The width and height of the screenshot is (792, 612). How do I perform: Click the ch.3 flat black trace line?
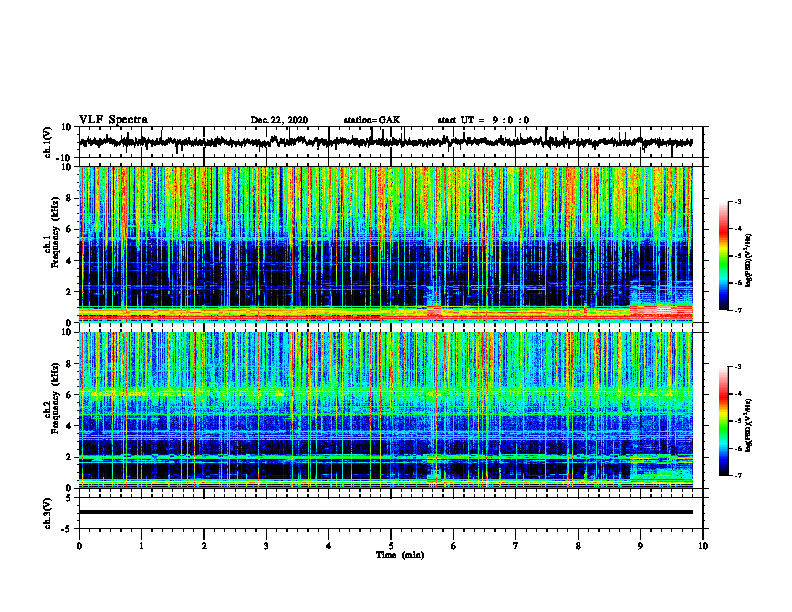pyautogui.click(x=385, y=512)
